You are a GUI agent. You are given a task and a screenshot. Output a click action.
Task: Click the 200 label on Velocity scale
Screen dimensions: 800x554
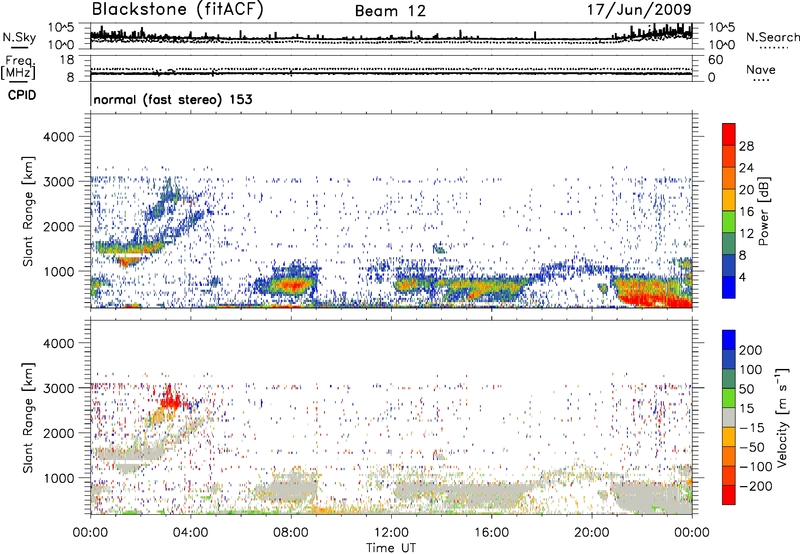[x=751, y=350]
